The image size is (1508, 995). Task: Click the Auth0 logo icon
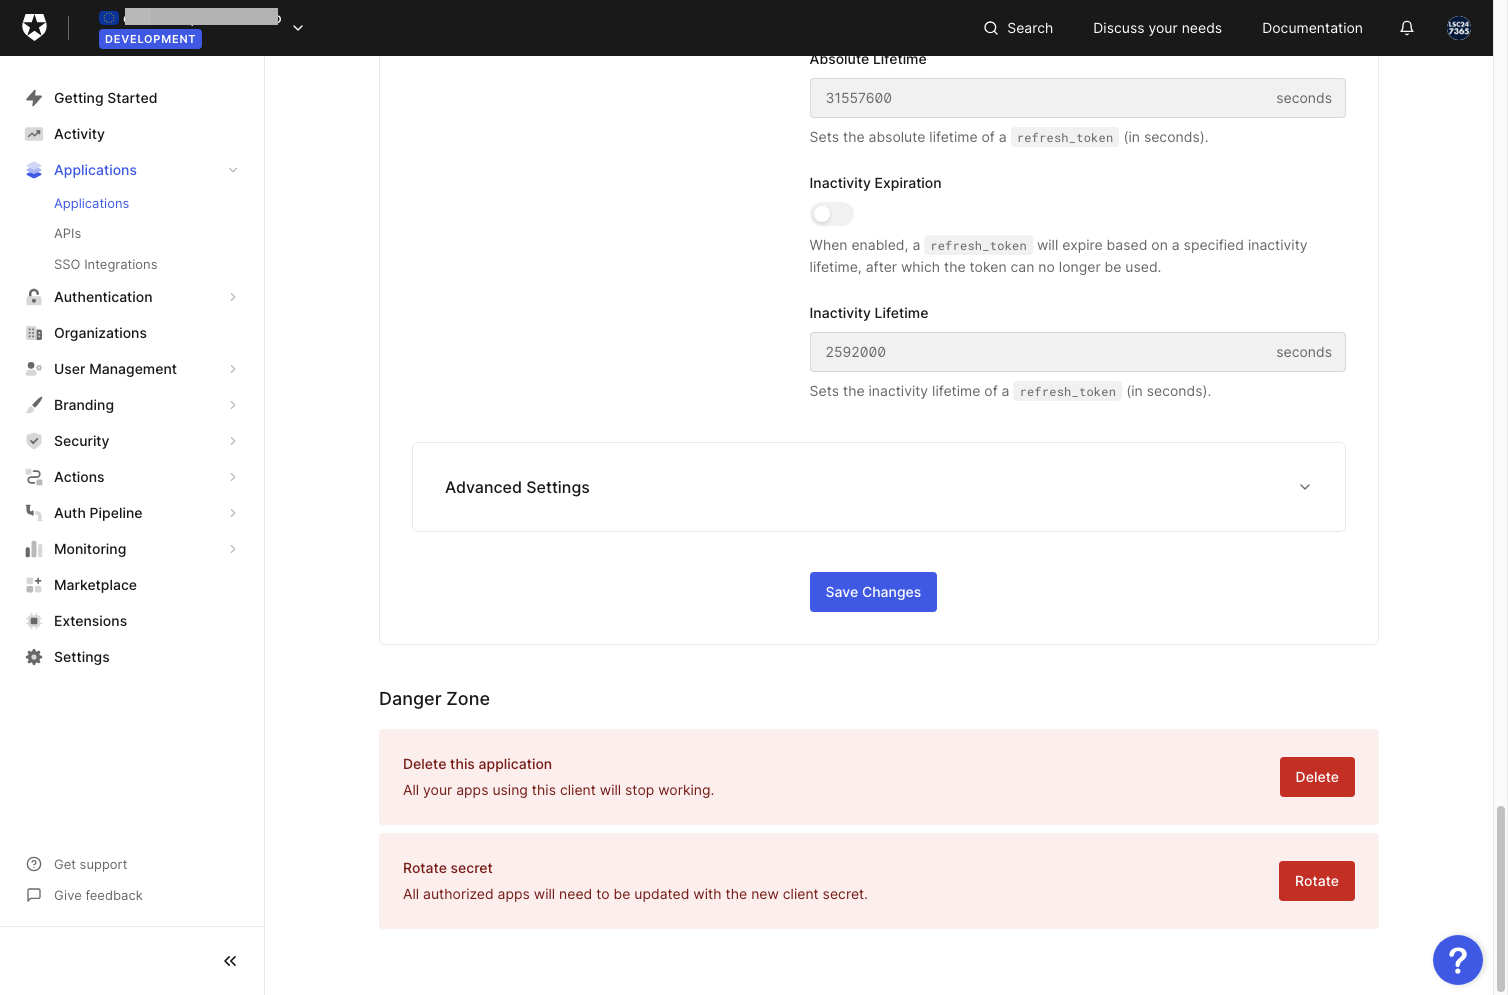coord(34,28)
